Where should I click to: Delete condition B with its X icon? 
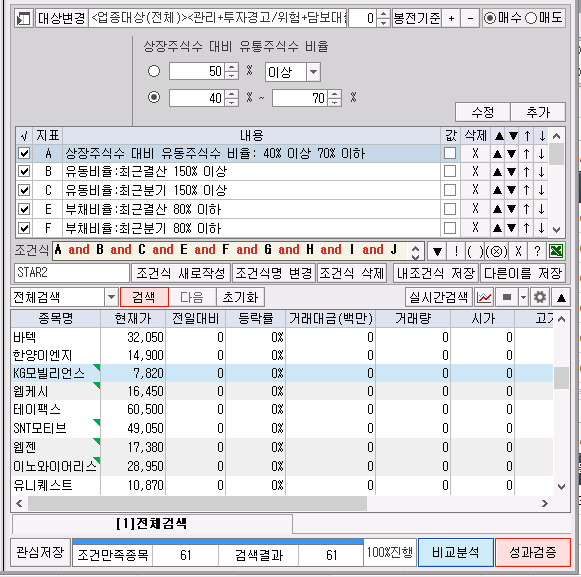(x=475, y=171)
